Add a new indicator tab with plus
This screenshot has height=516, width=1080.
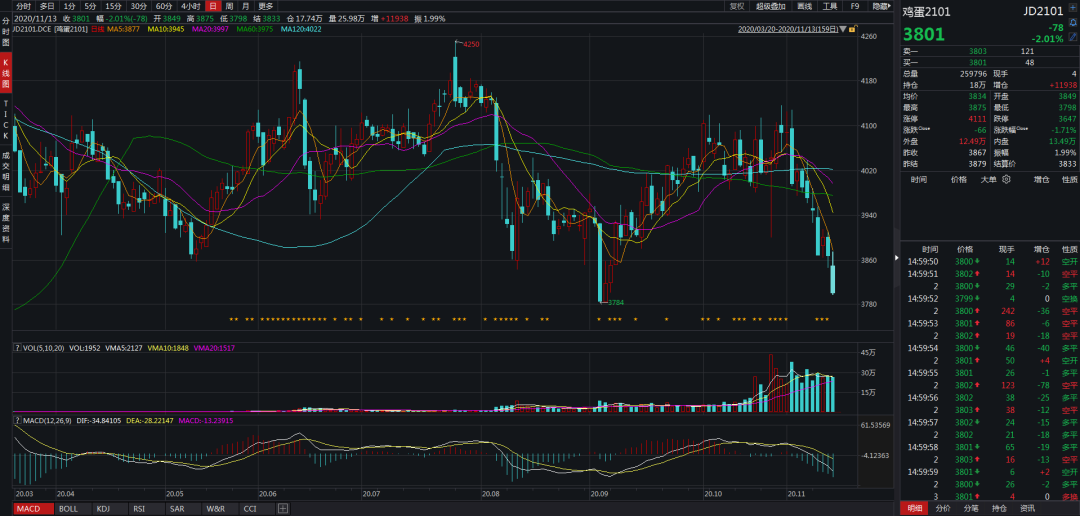[282, 509]
